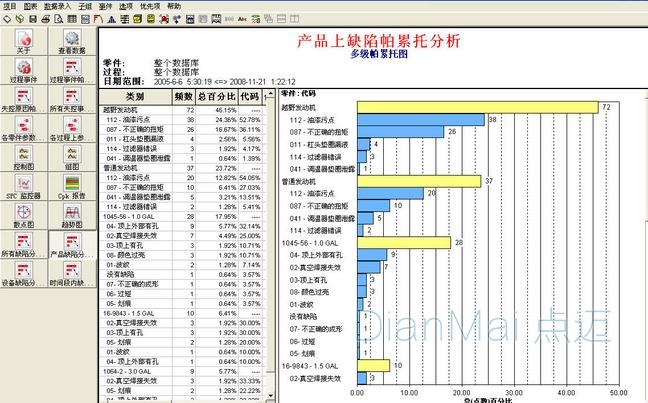Click the floppy disk save toolbar icon
Image resolution: width=648 pixels, height=403 pixels.
(33, 19)
